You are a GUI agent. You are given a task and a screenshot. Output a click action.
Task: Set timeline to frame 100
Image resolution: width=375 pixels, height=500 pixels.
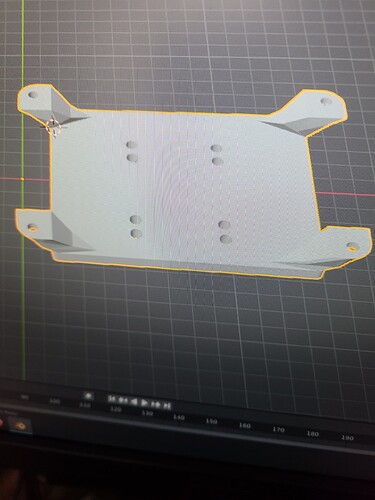coord(55,401)
